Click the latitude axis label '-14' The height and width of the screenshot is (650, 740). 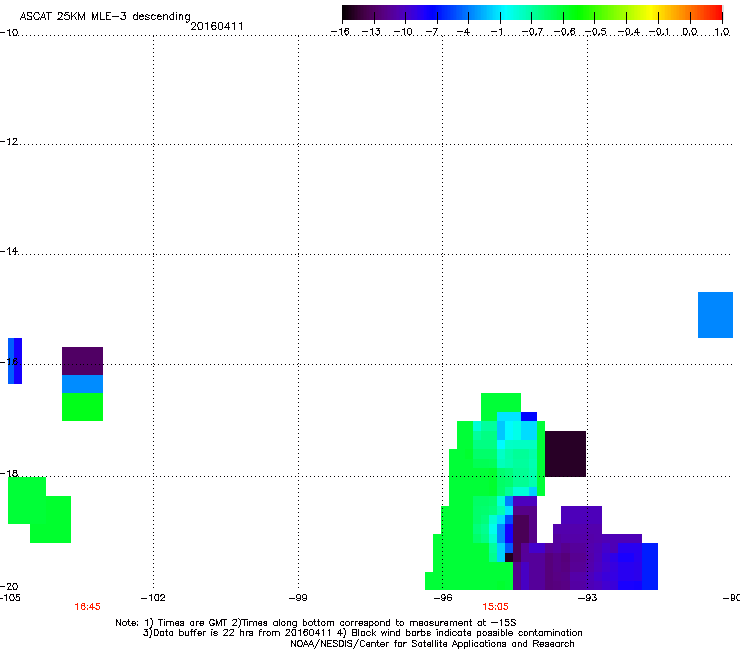coord(9,251)
